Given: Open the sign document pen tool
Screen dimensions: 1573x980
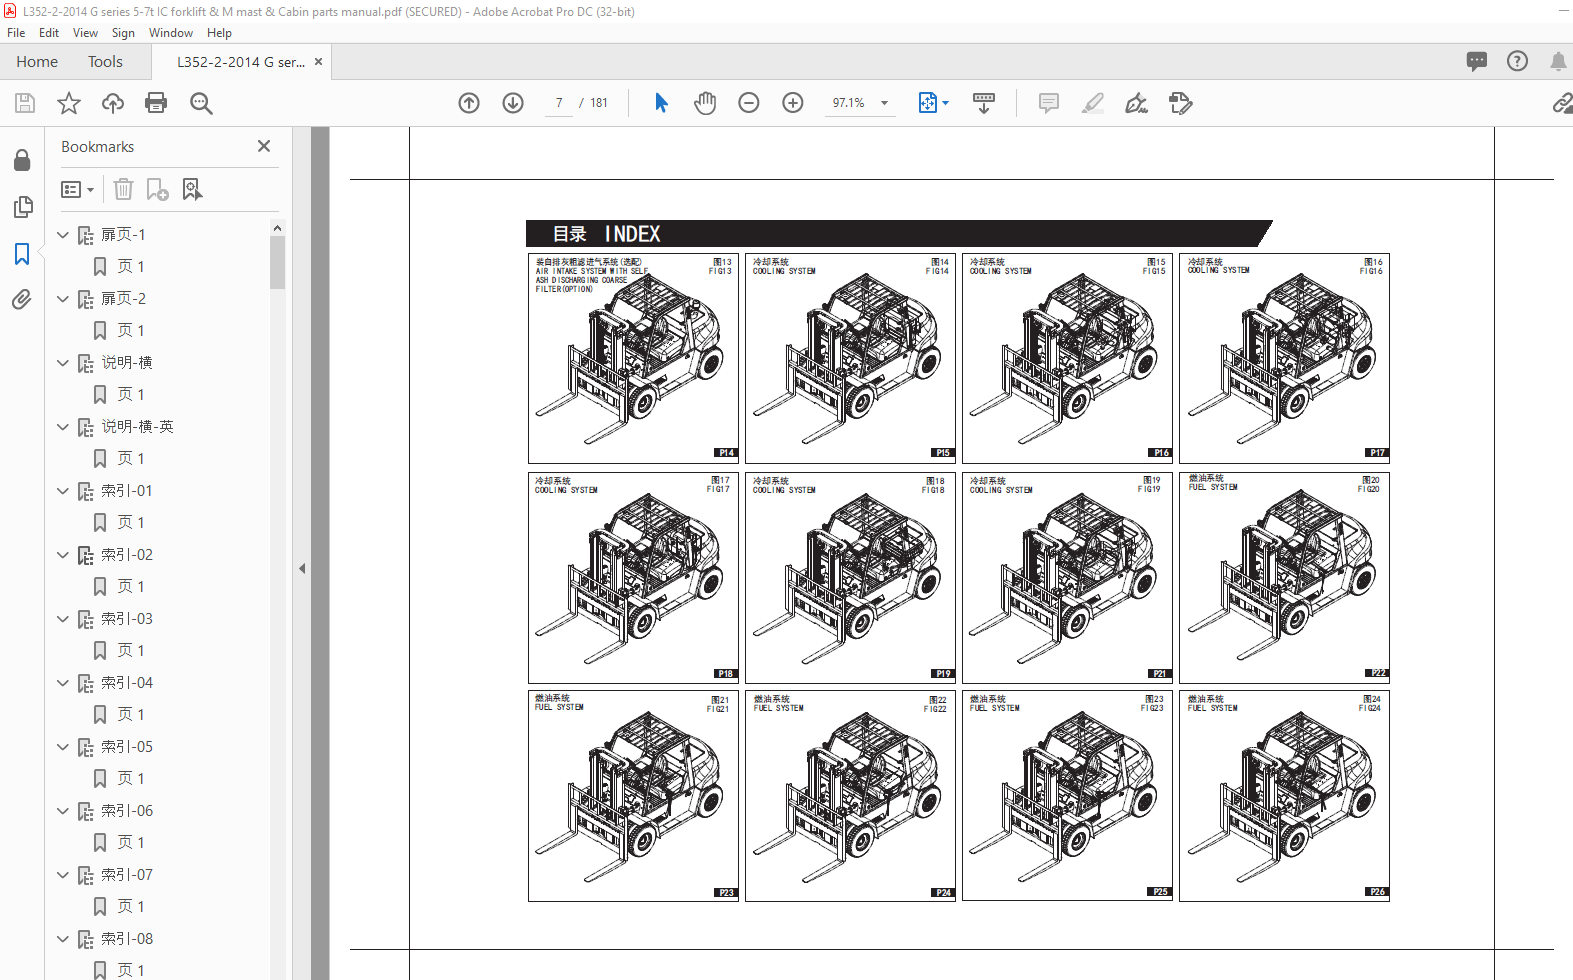Looking at the screenshot, I should click(x=1137, y=103).
